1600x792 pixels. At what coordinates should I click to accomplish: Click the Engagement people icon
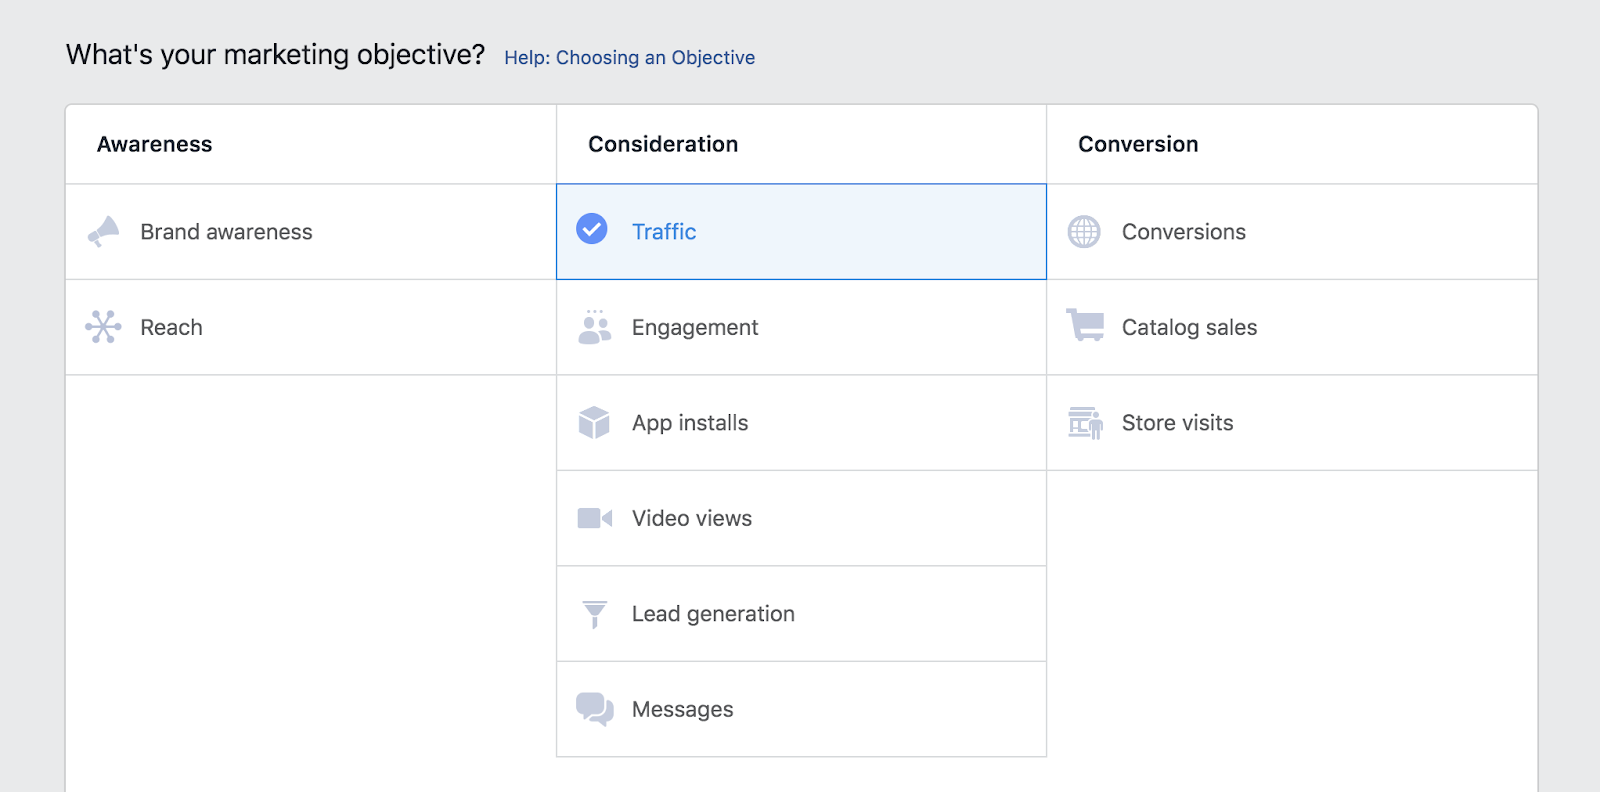coord(594,327)
